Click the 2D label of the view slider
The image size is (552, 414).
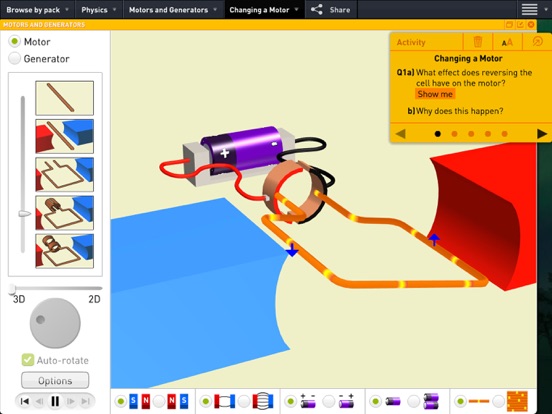coord(94,299)
